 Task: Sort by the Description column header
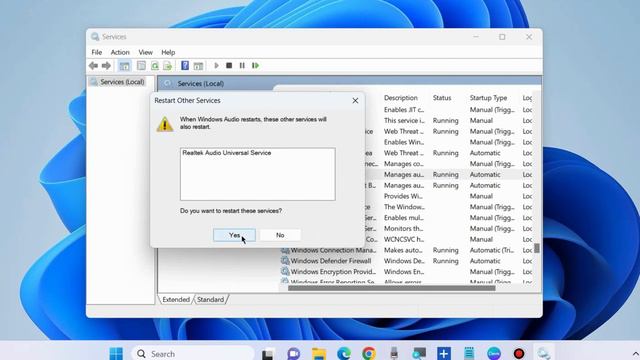(401, 98)
